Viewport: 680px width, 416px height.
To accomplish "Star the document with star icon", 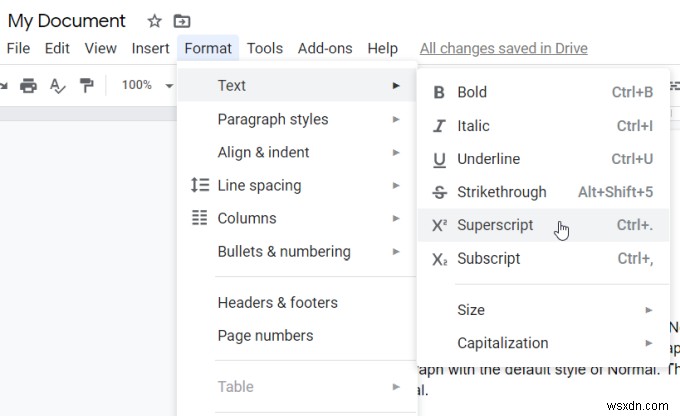I will click(x=154, y=21).
